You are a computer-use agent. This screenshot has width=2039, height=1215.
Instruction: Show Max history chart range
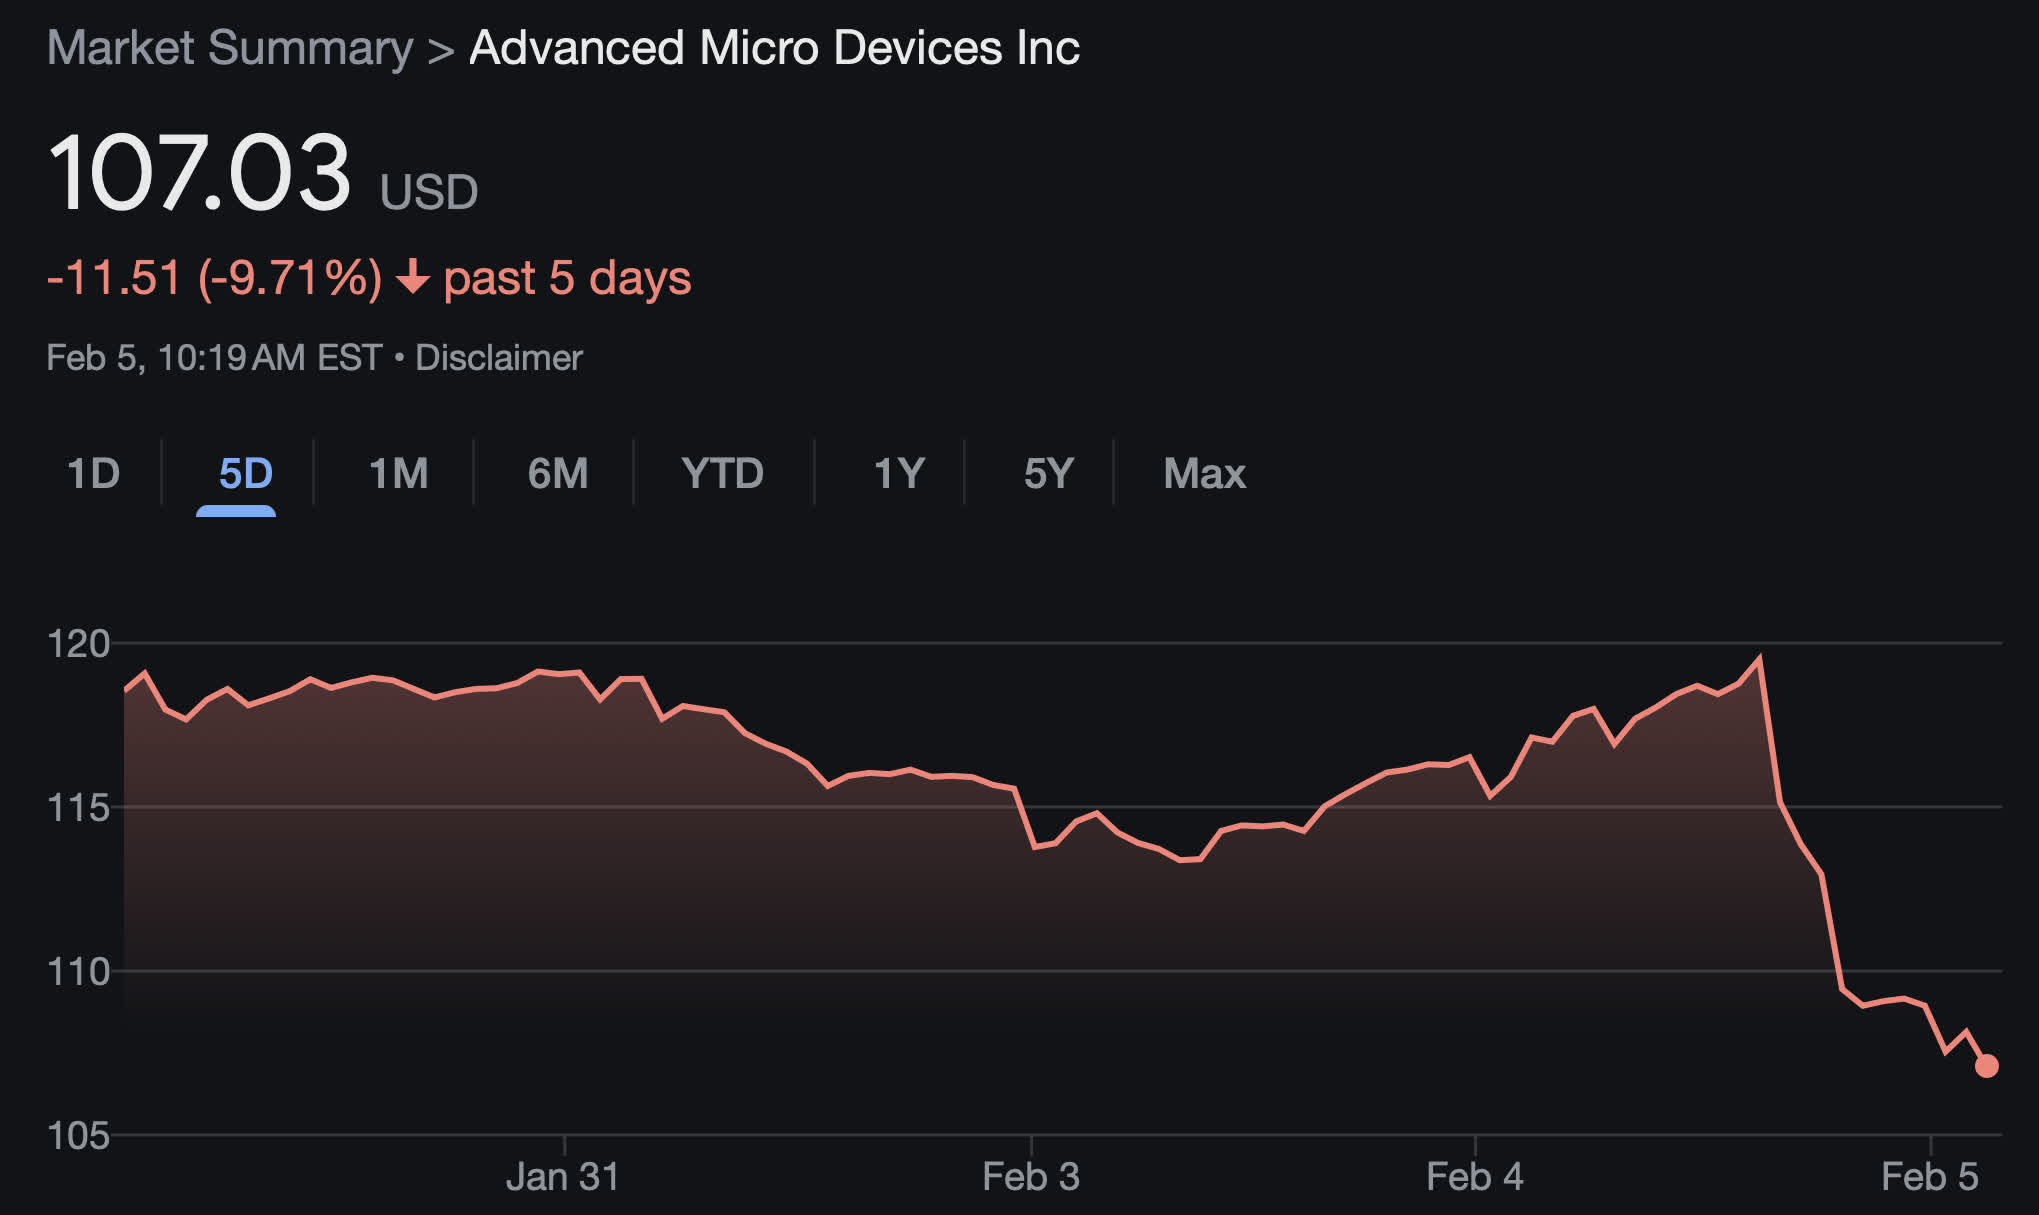(x=1204, y=473)
